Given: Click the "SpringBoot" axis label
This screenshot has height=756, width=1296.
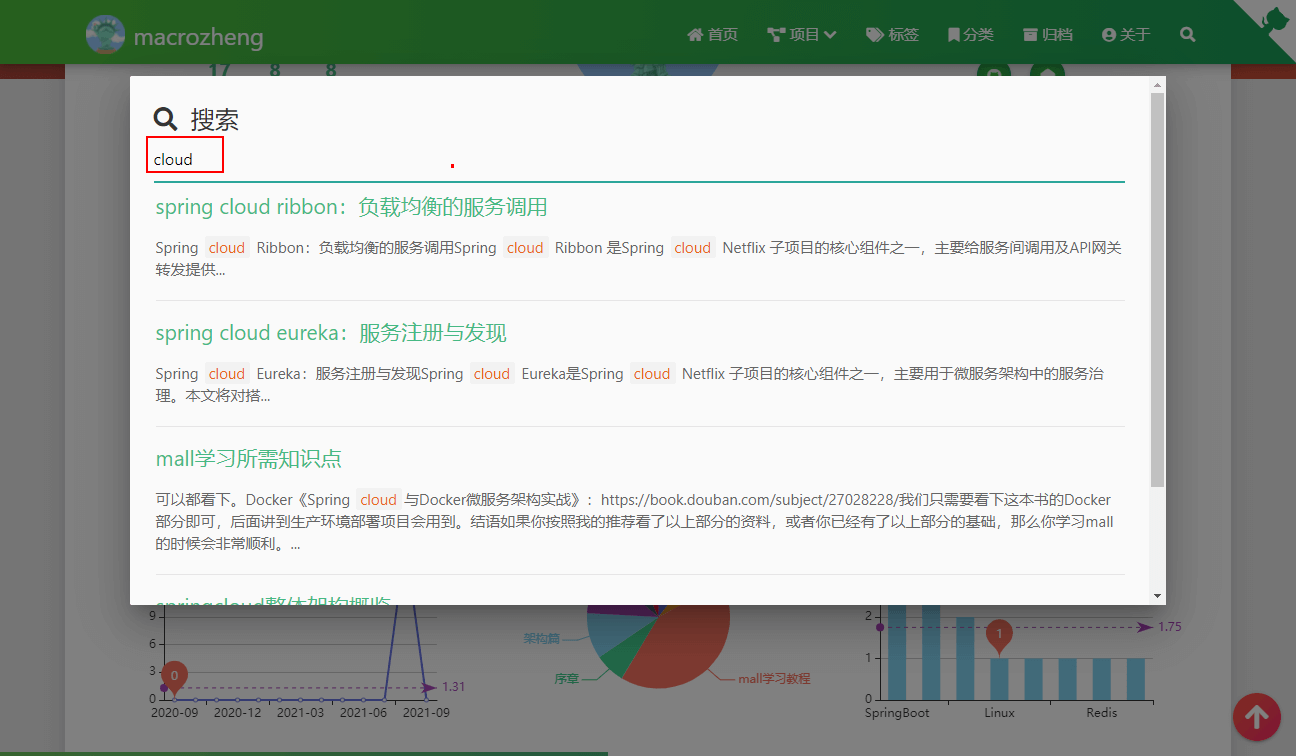Looking at the screenshot, I should 897,713.
